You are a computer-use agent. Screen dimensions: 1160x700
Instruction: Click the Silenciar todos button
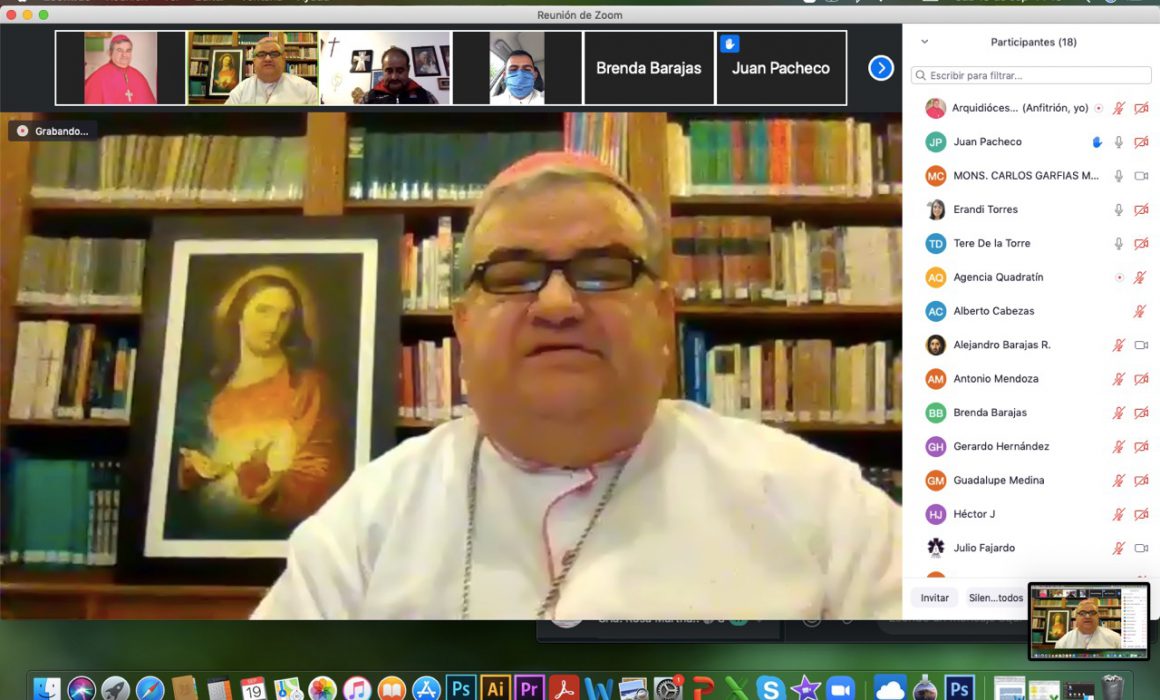tap(996, 598)
